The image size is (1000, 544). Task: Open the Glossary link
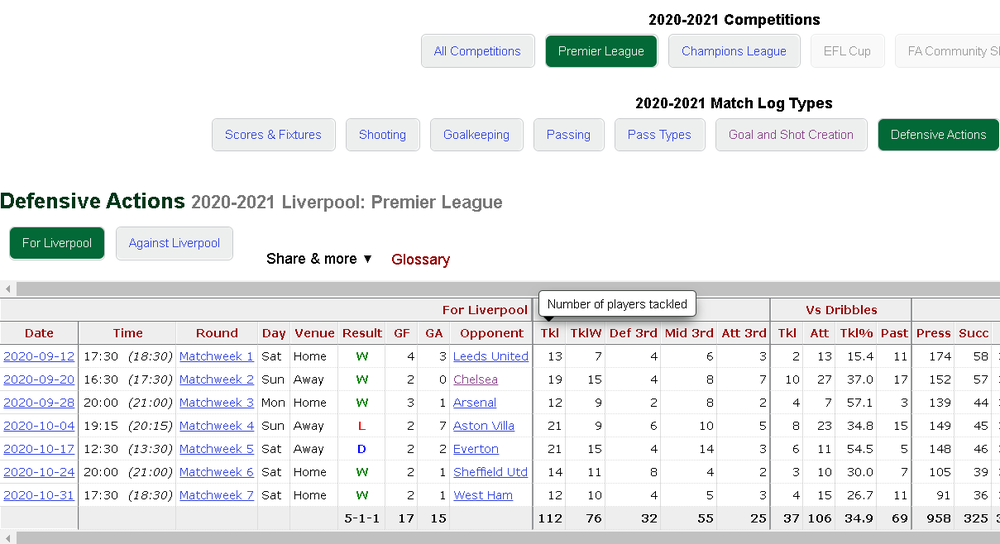point(420,260)
